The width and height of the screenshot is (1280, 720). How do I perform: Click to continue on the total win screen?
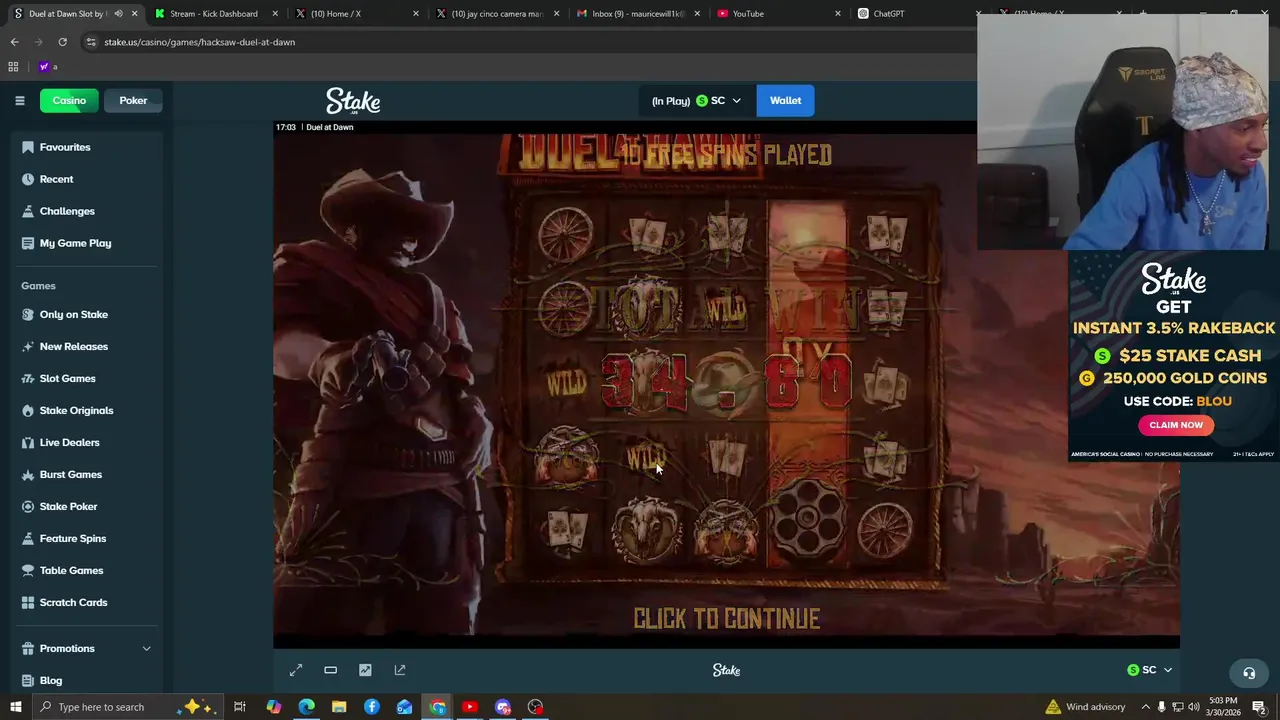(727, 619)
